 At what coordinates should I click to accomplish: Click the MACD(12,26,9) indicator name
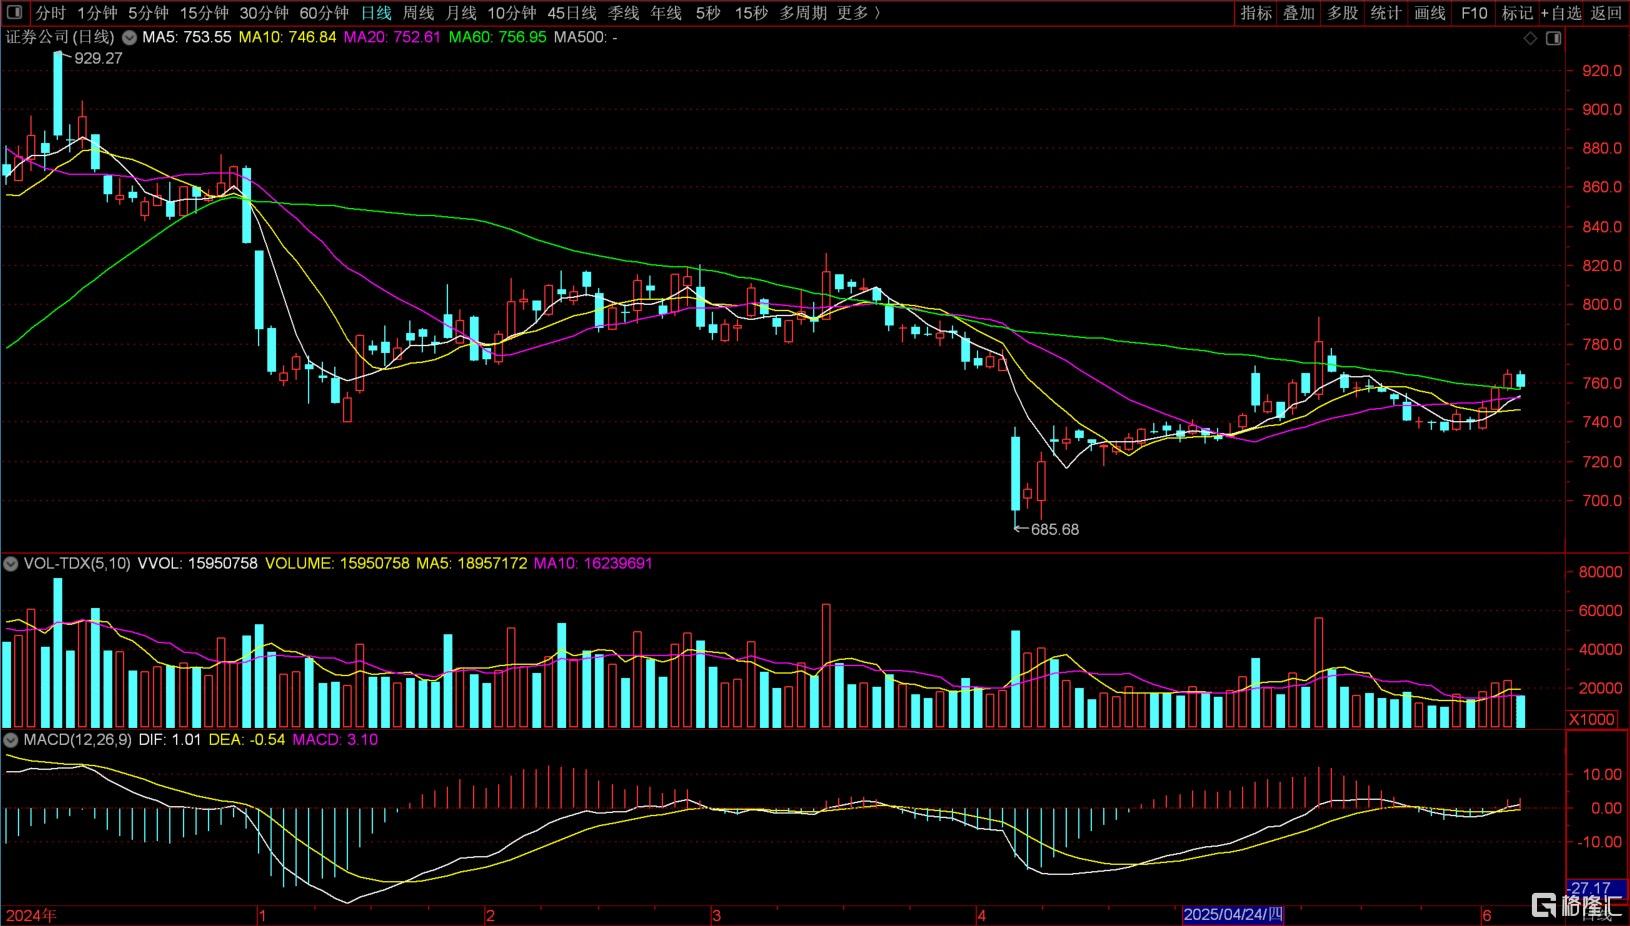[78, 740]
